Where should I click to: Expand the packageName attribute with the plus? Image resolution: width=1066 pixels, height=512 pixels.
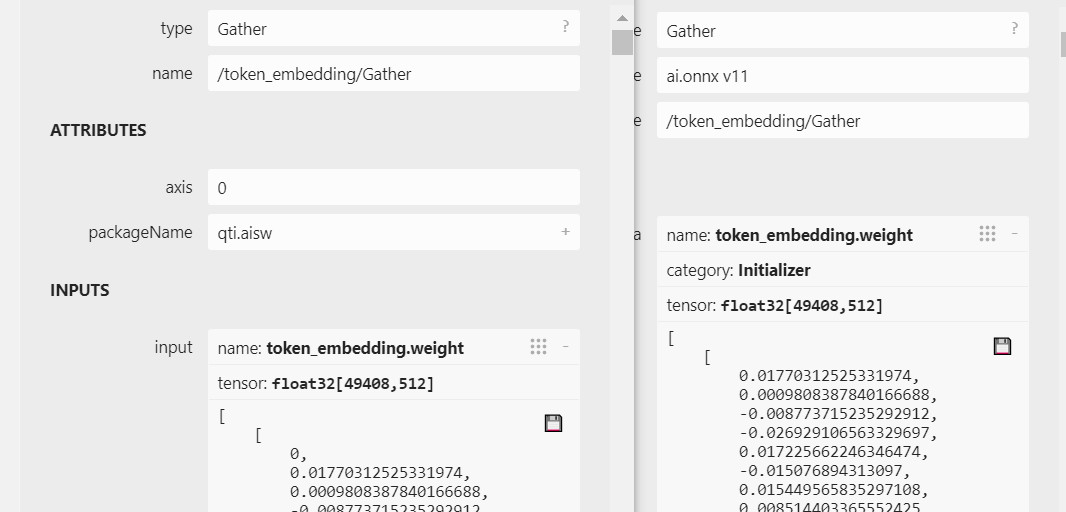point(565,232)
